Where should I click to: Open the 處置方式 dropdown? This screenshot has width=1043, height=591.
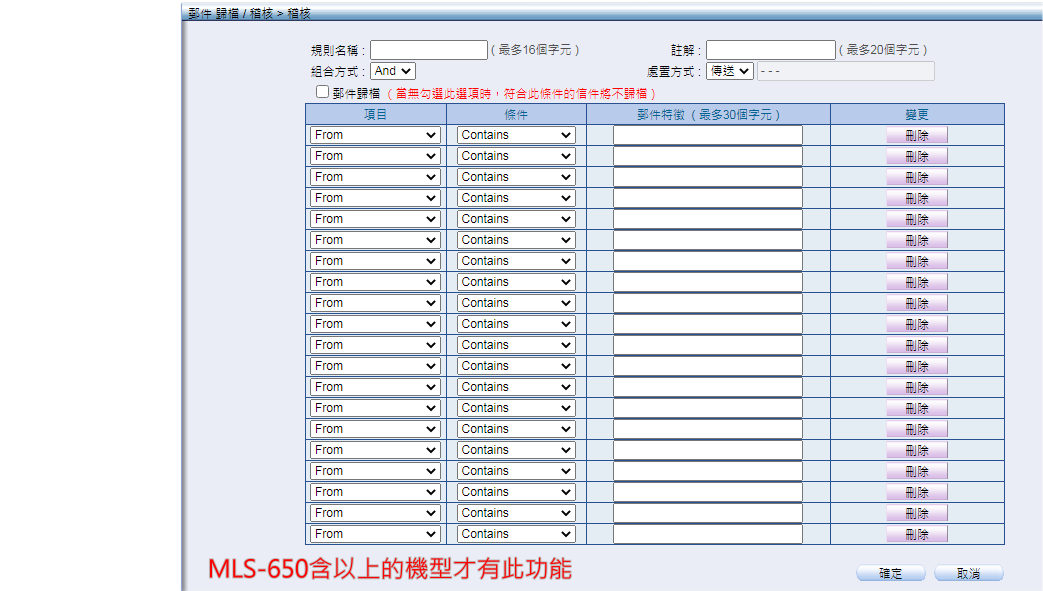[x=729, y=71]
